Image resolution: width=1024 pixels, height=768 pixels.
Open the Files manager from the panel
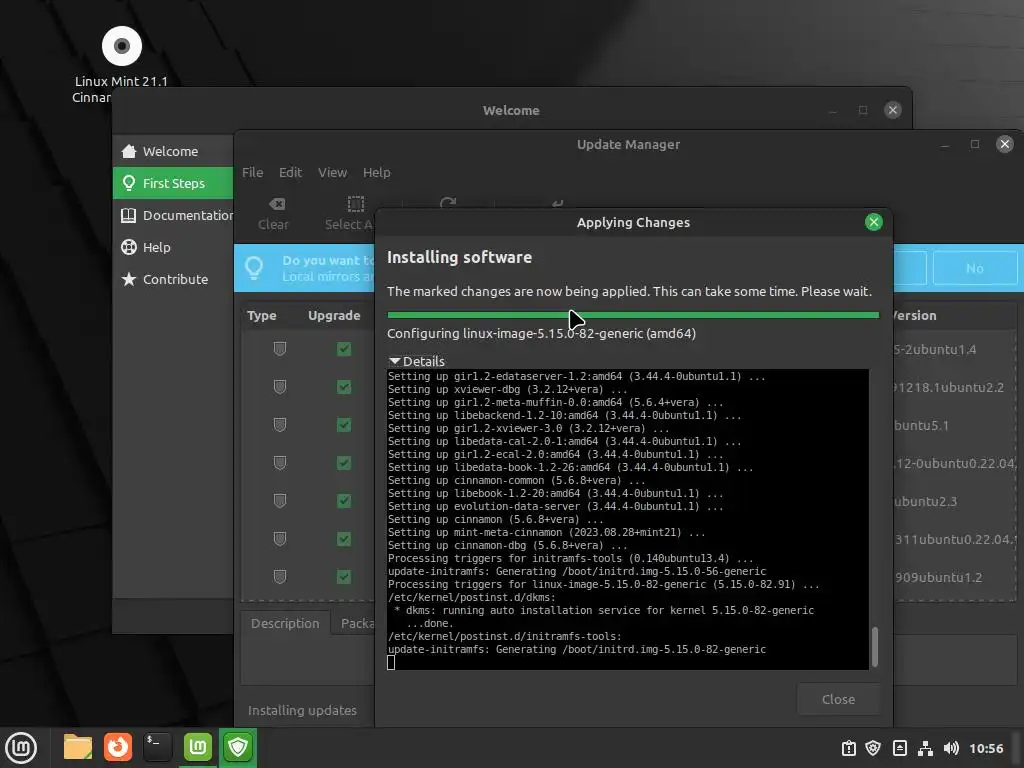coord(78,747)
